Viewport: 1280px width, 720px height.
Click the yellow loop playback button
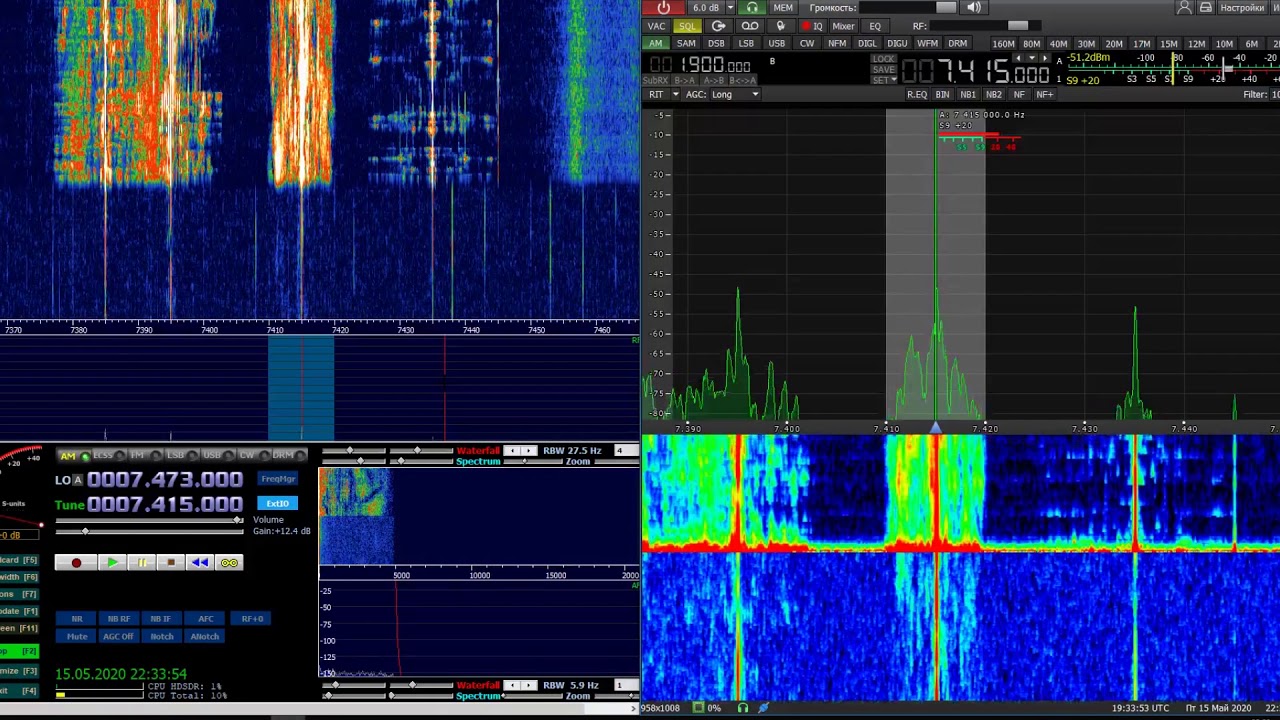coord(229,563)
